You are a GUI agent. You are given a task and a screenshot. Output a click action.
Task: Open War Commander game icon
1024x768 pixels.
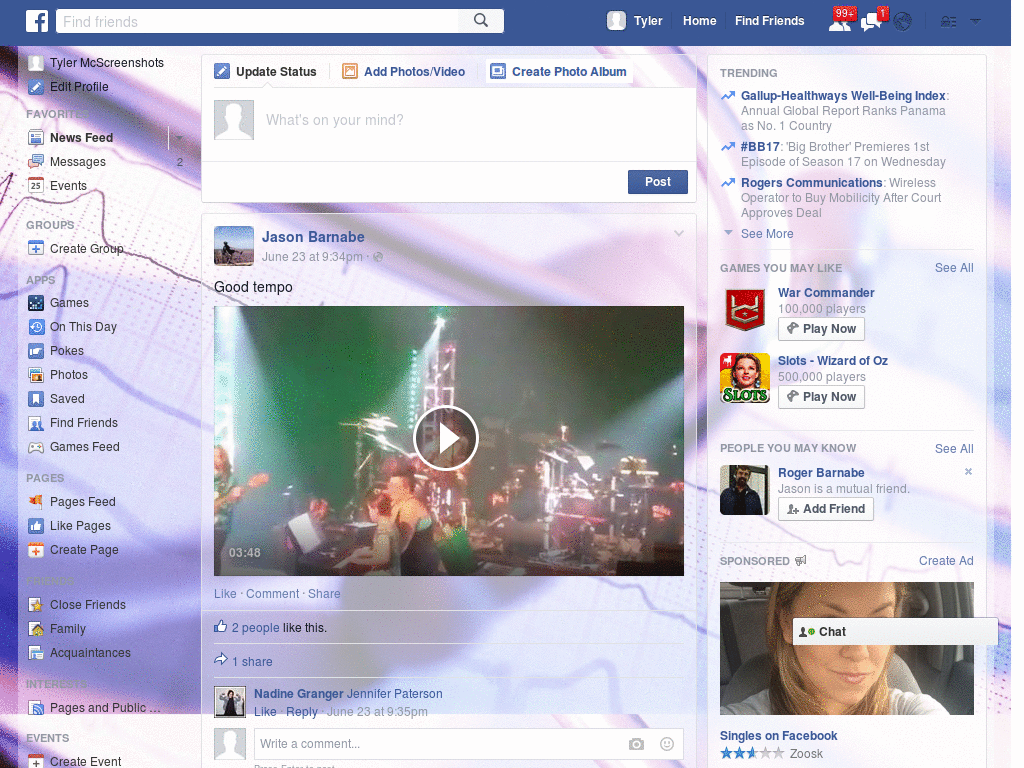coord(744,310)
